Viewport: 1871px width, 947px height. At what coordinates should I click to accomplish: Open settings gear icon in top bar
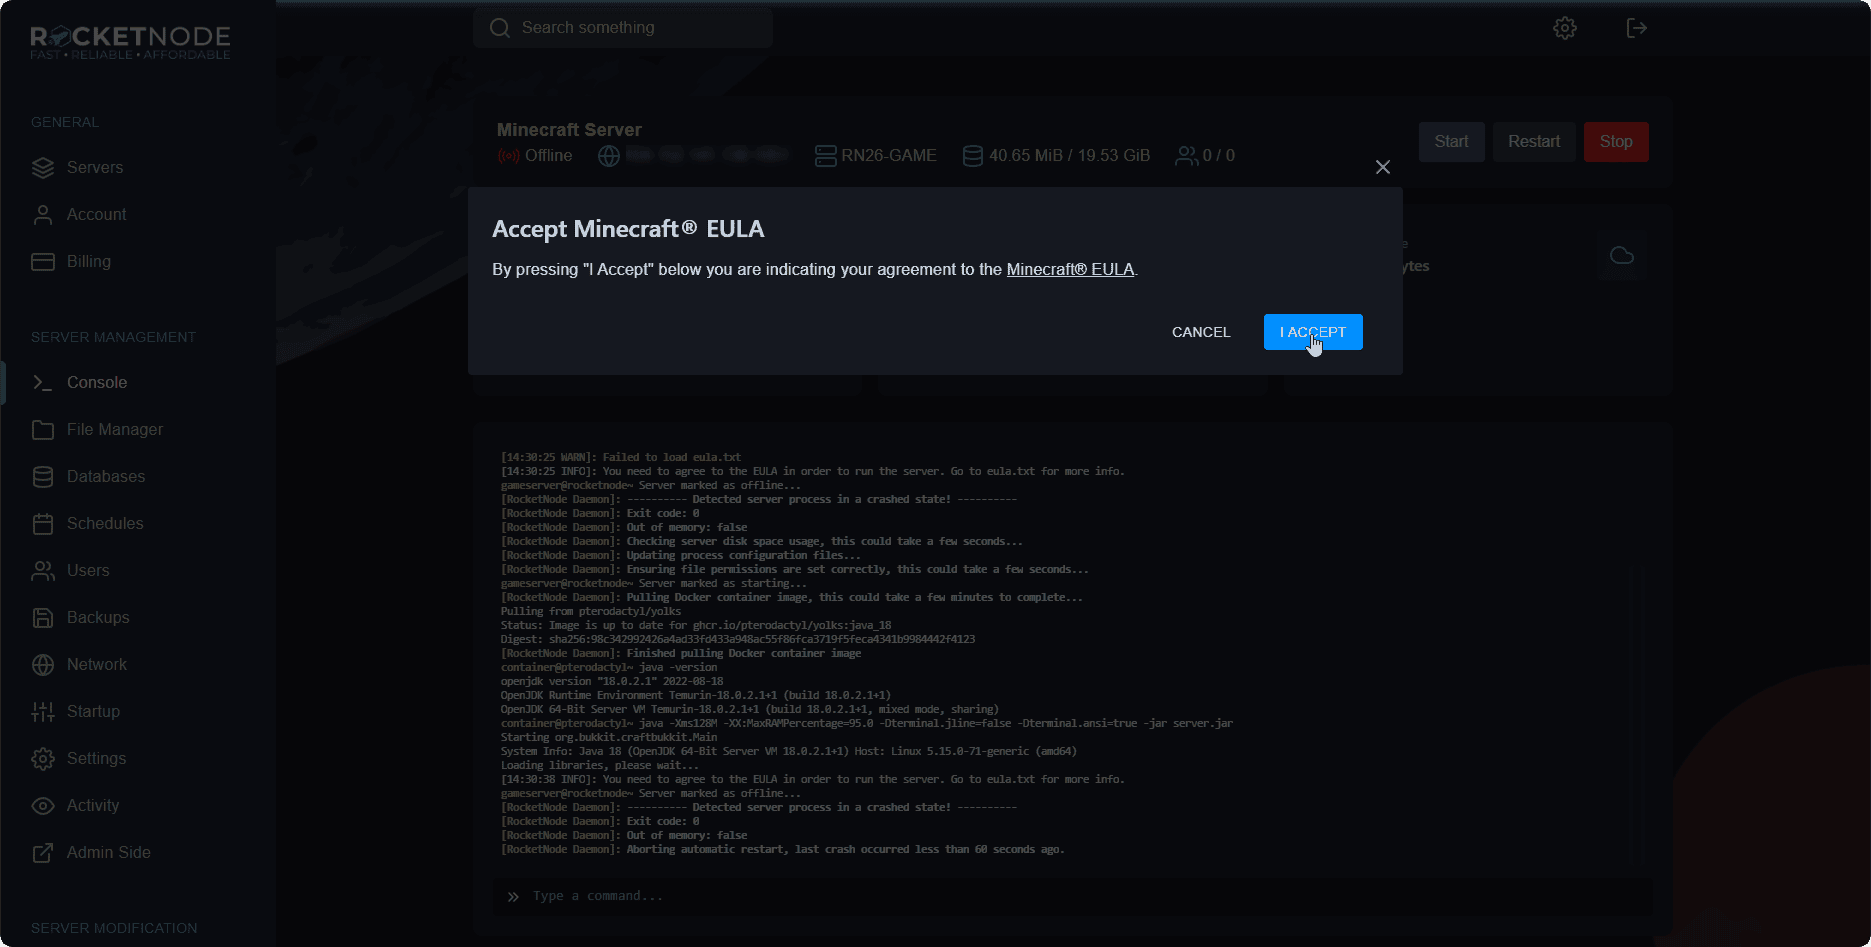tap(1564, 28)
